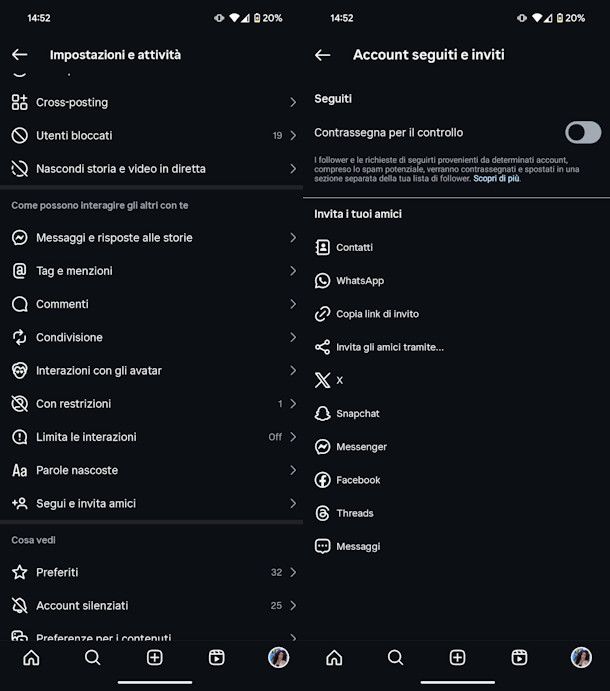
Task: Tap the Facebook logo icon
Action: pos(322,480)
